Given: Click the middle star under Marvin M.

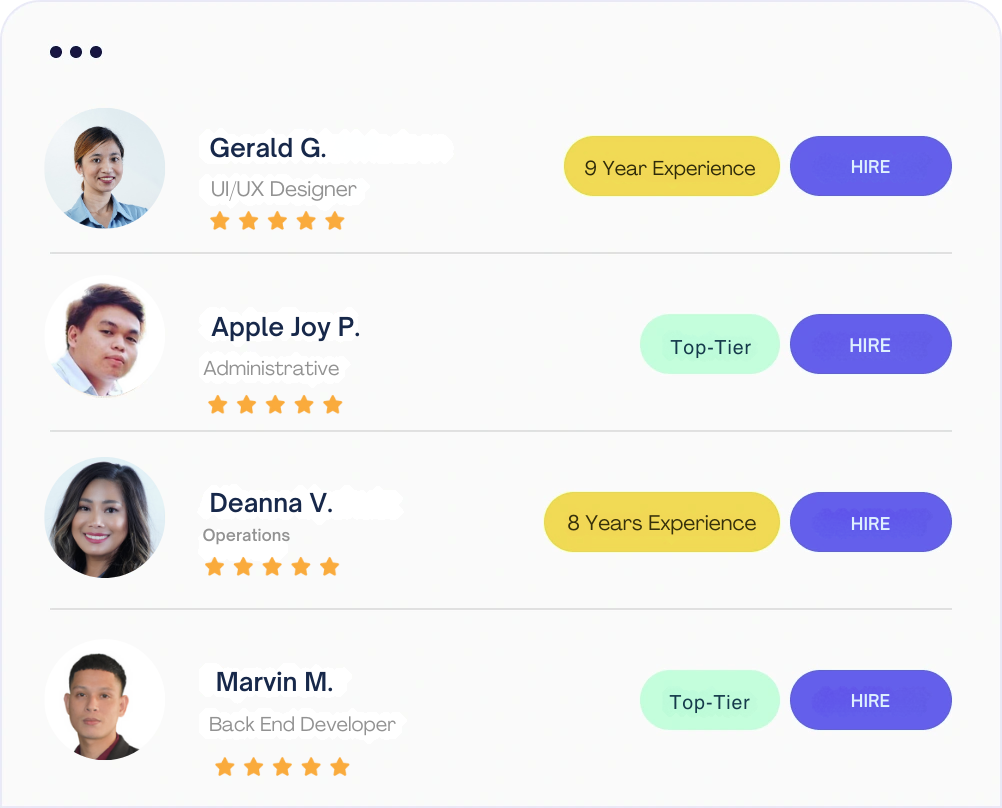Looking at the screenshot, I should click(281, 766).
